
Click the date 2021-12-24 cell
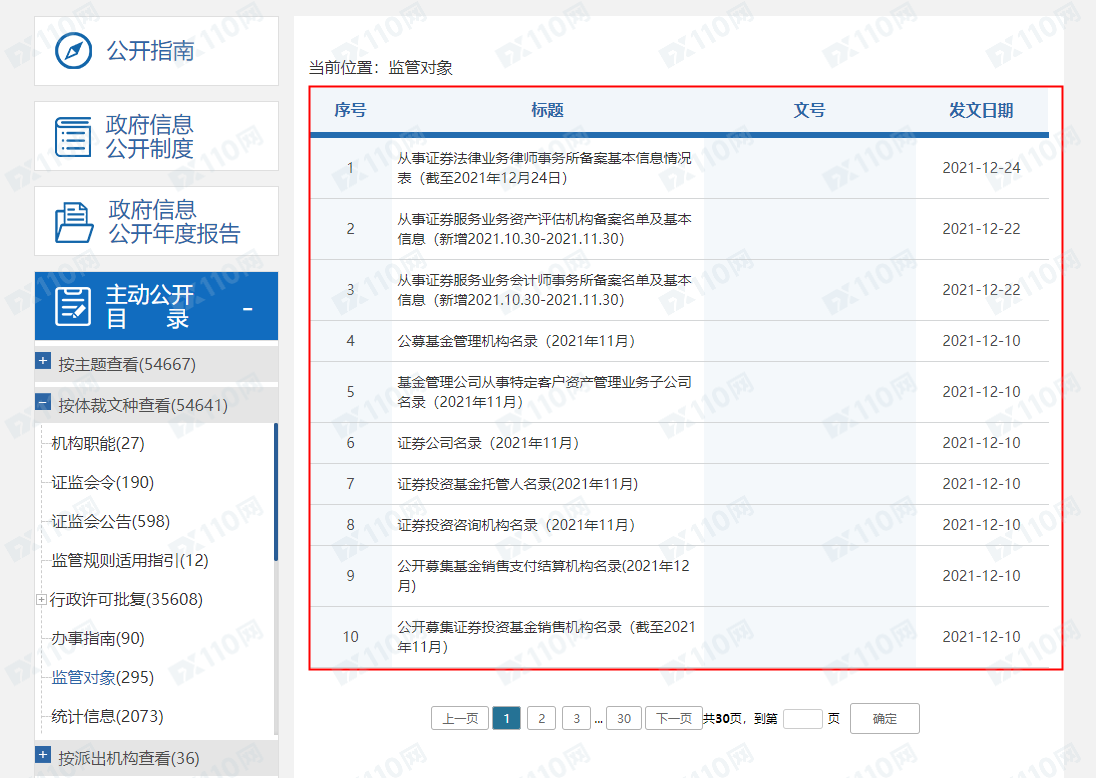point(981,168)
